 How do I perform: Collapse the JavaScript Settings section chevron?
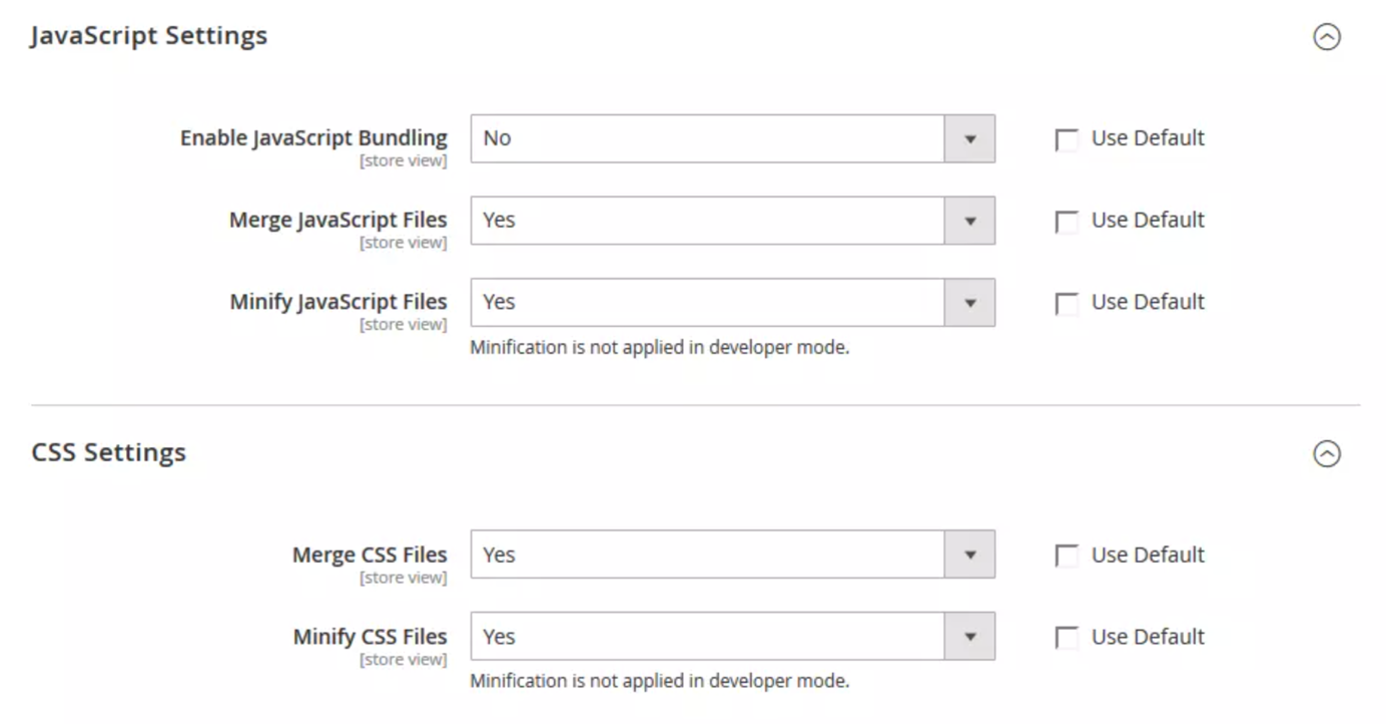pyautogui.click(x=1328, y=37)
